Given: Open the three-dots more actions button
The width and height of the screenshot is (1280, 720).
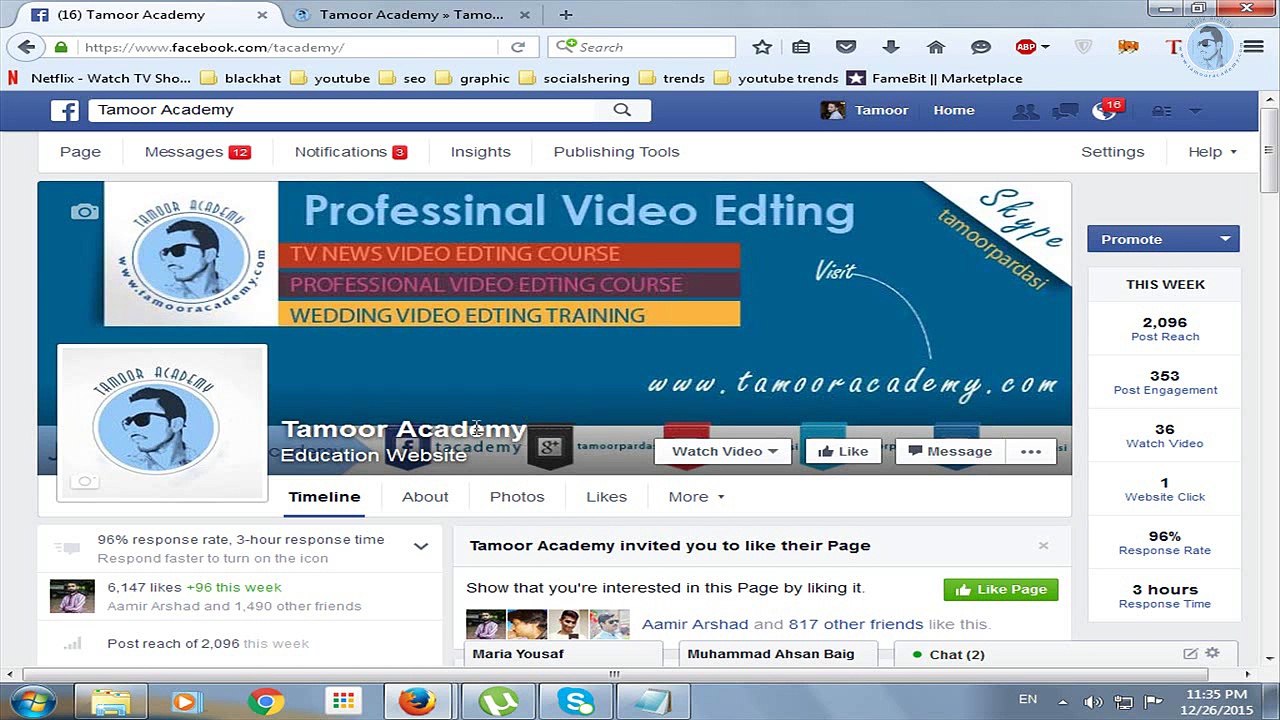Looking at the screenshot, I should [1031, 451].
